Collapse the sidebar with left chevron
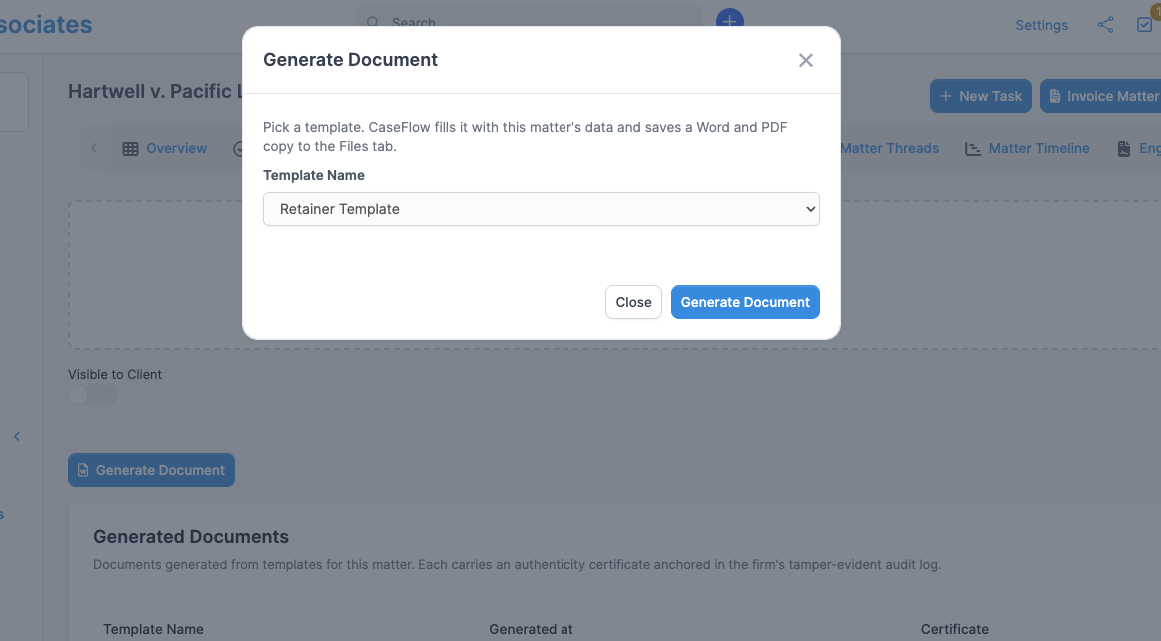The width and height of the screenshot is (1161, 641). (x=16, y=437)
